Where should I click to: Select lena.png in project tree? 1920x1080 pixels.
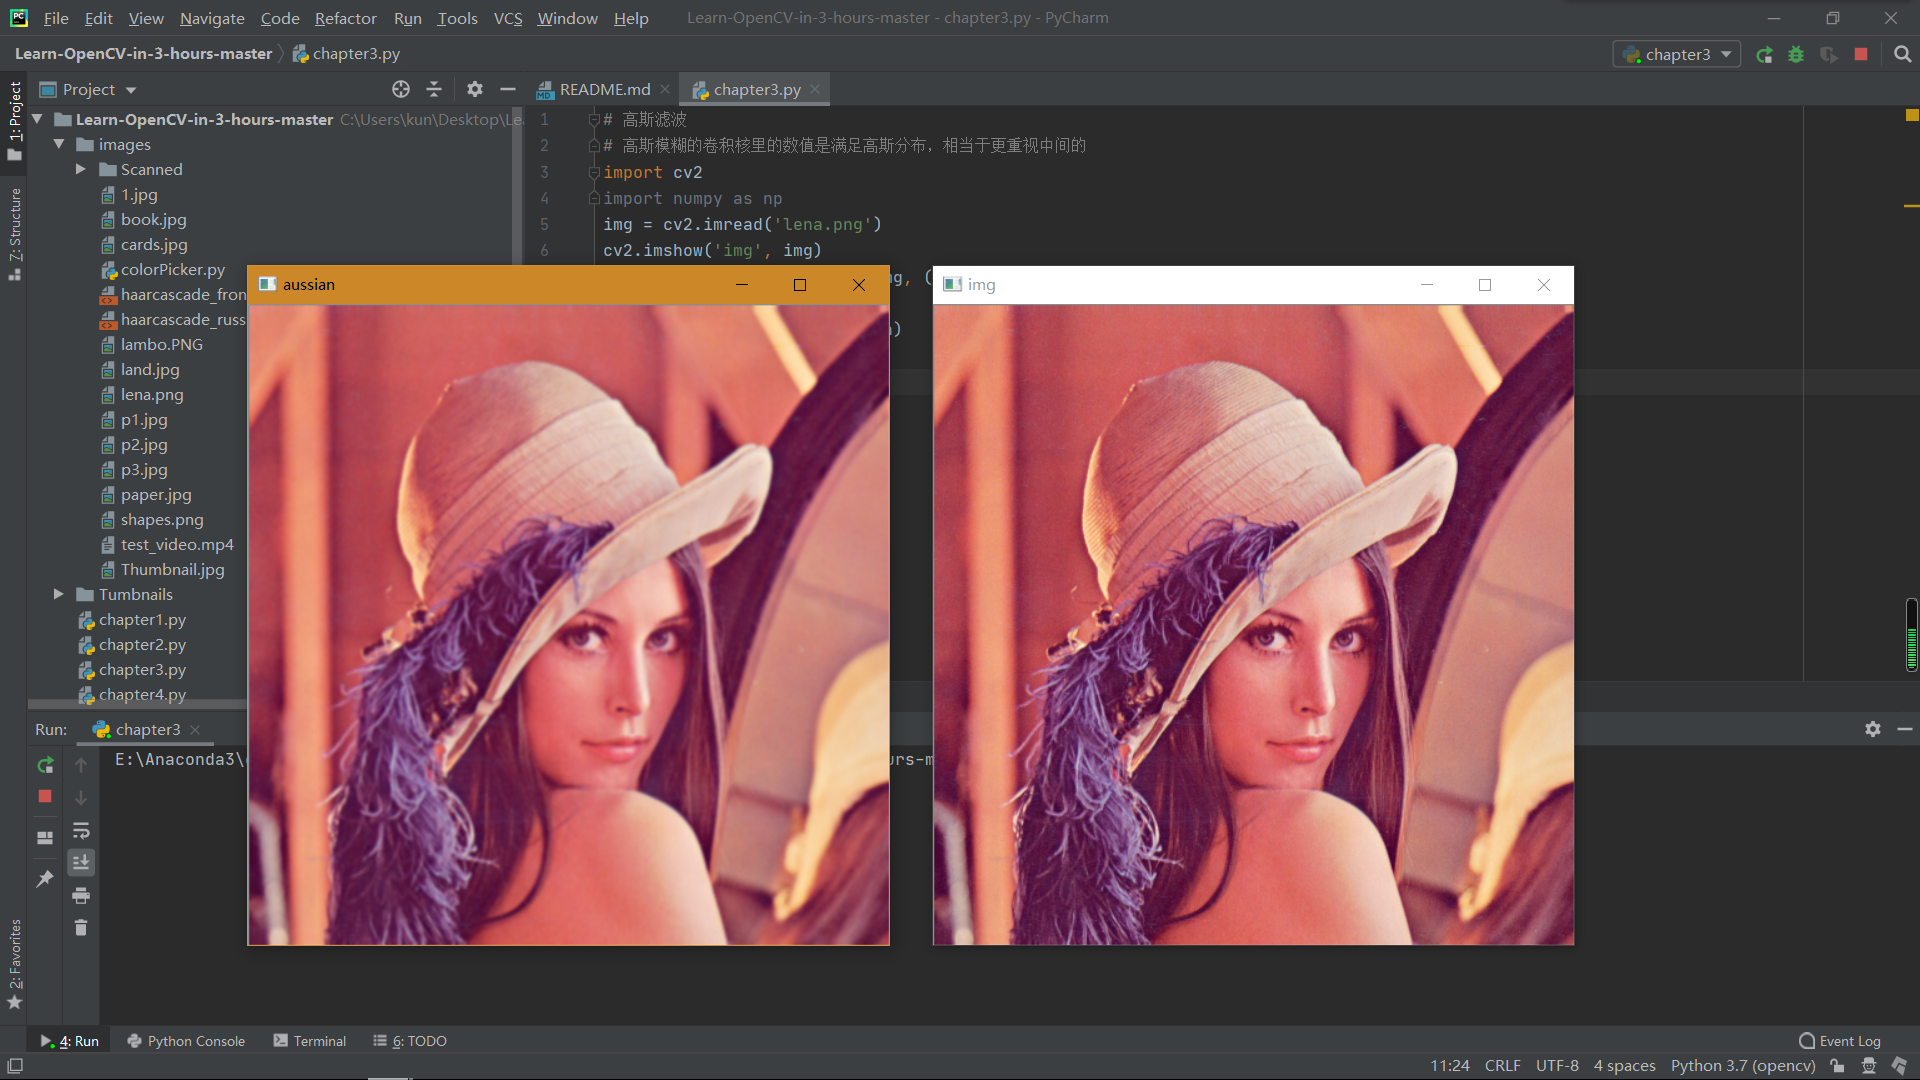coord(152,394)
